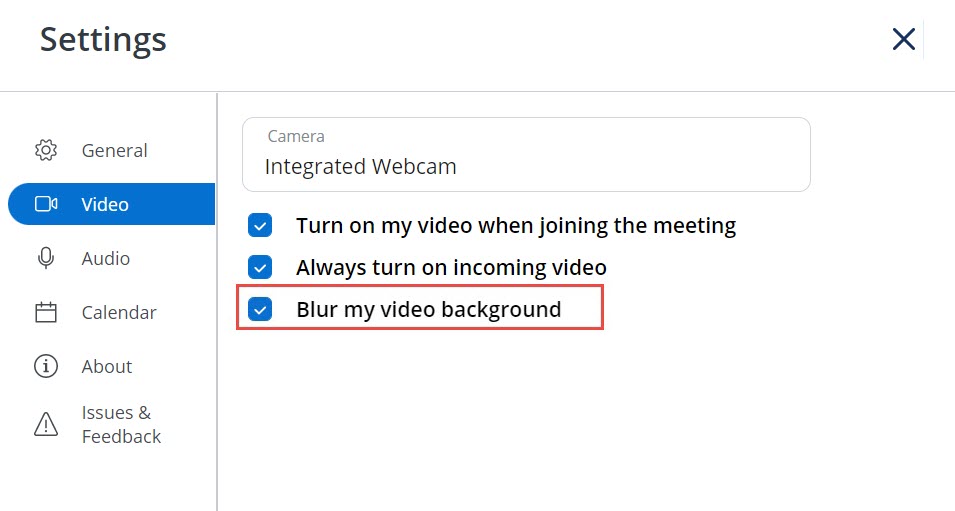Open Issues & Feedback section
The height and width of the screenshot is (511, 955).
[111, 425]
